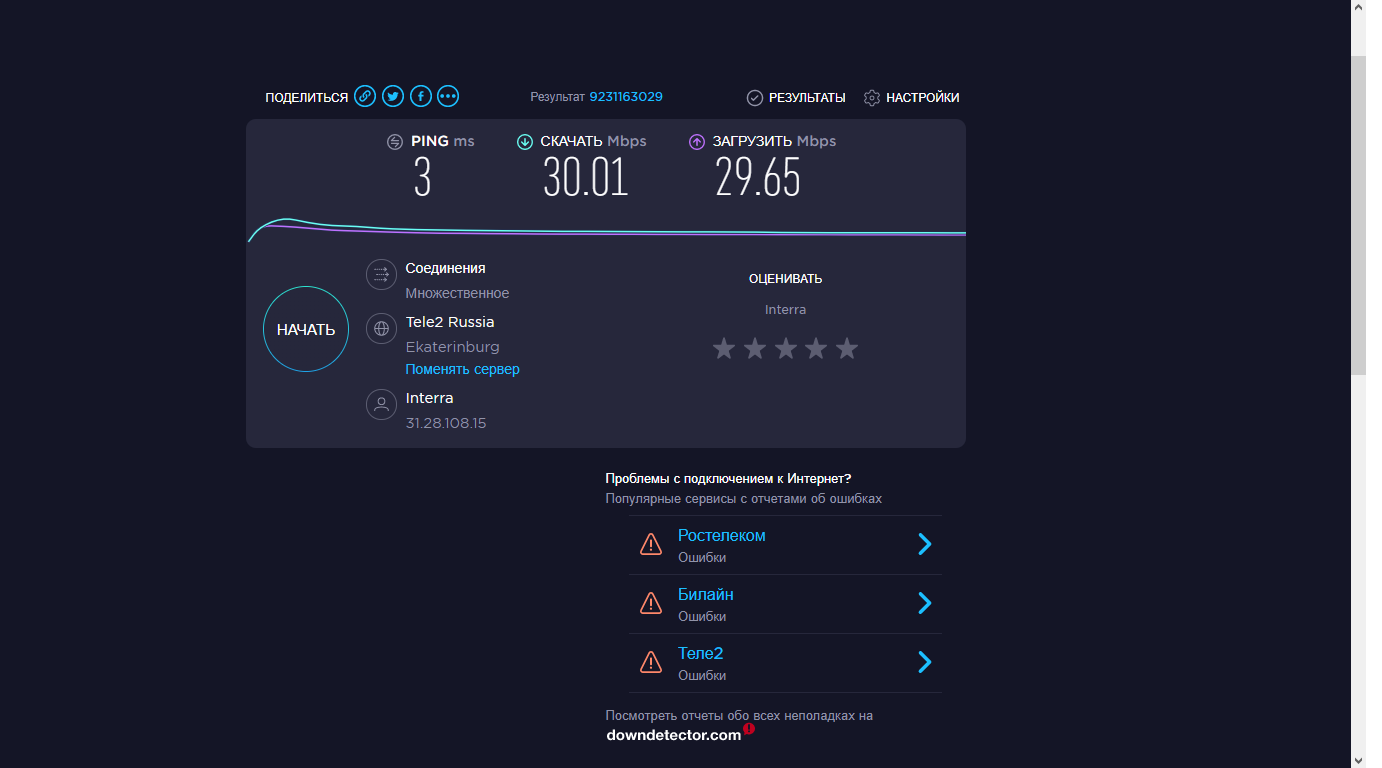Click the user icon beside Interra
Viewport: 1382px width, 768px height.
(x=381, y=404)
